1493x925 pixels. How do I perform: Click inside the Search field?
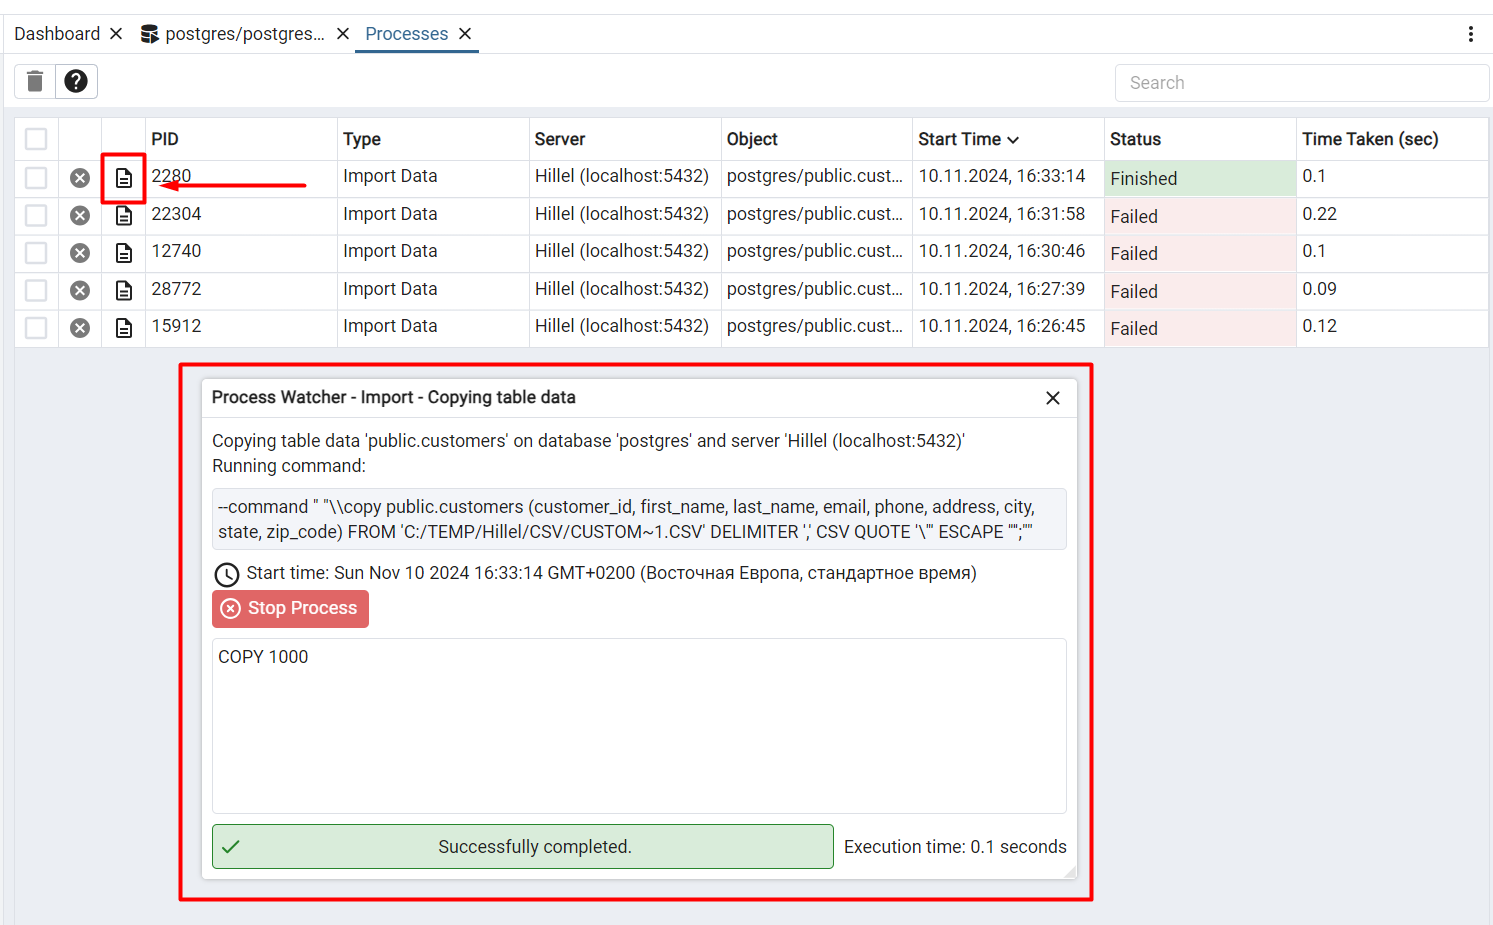(x=1300, y=82)
